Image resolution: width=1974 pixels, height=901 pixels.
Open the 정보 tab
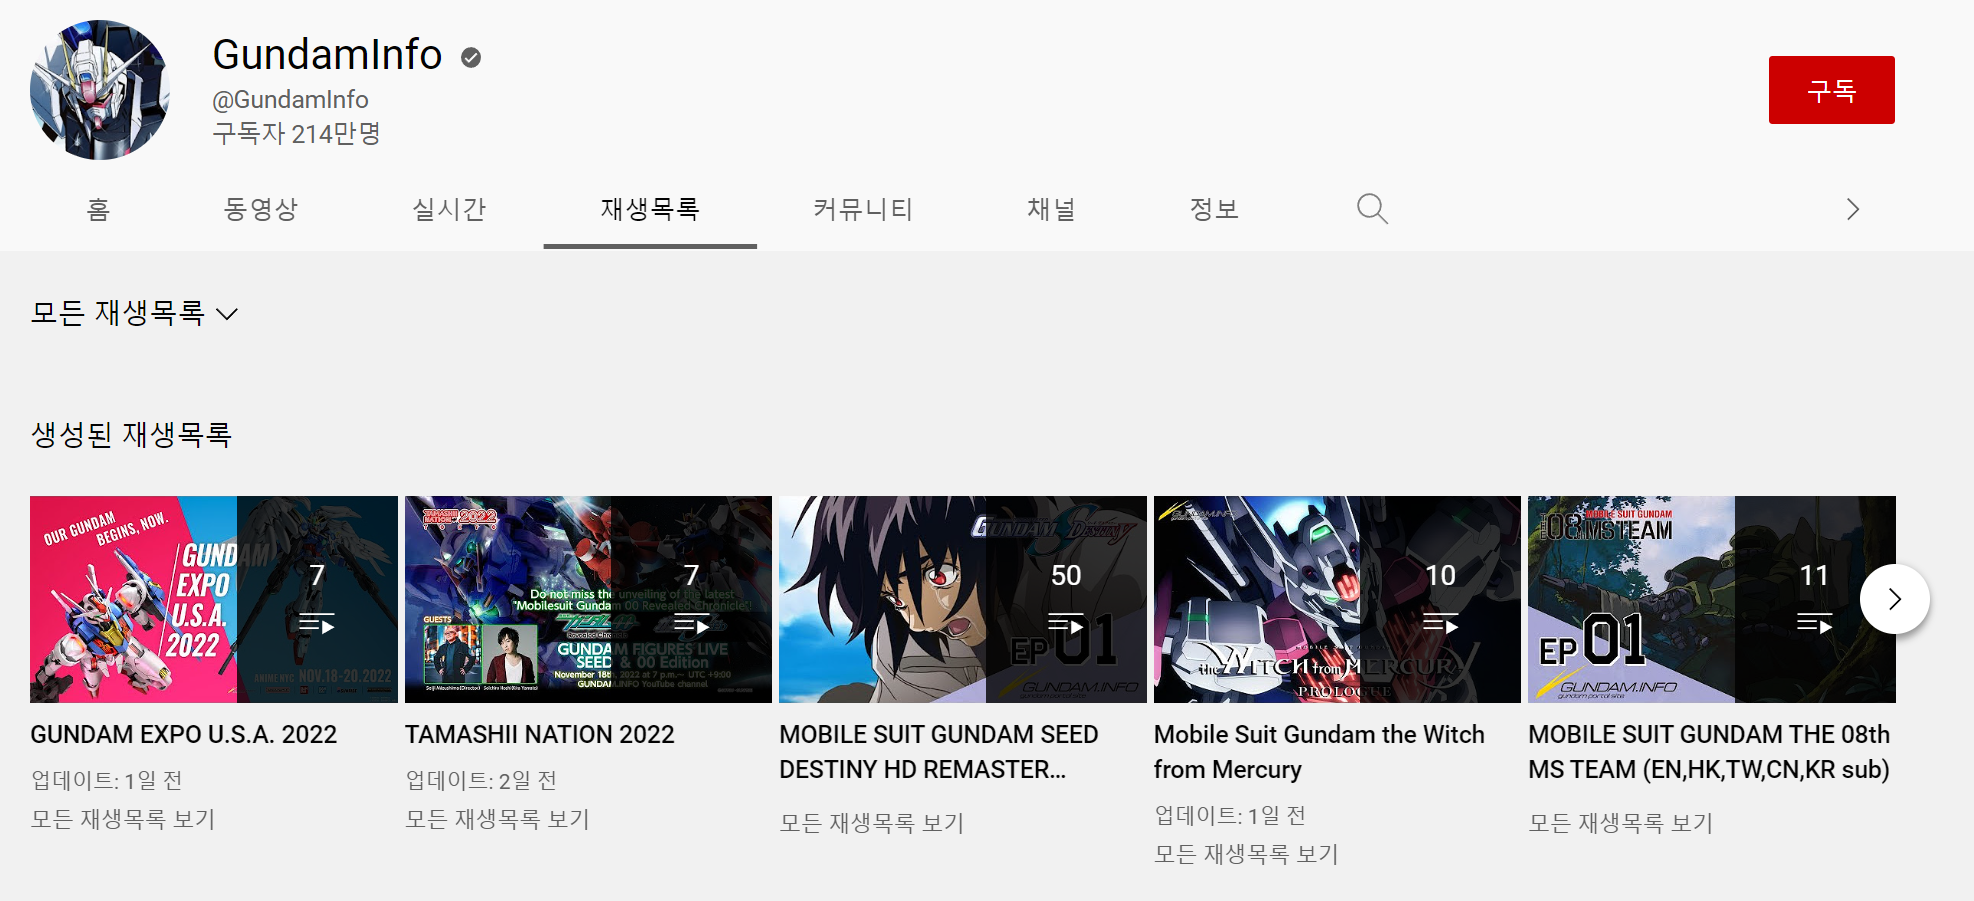pyautogui.click(x=1214, y=209)
